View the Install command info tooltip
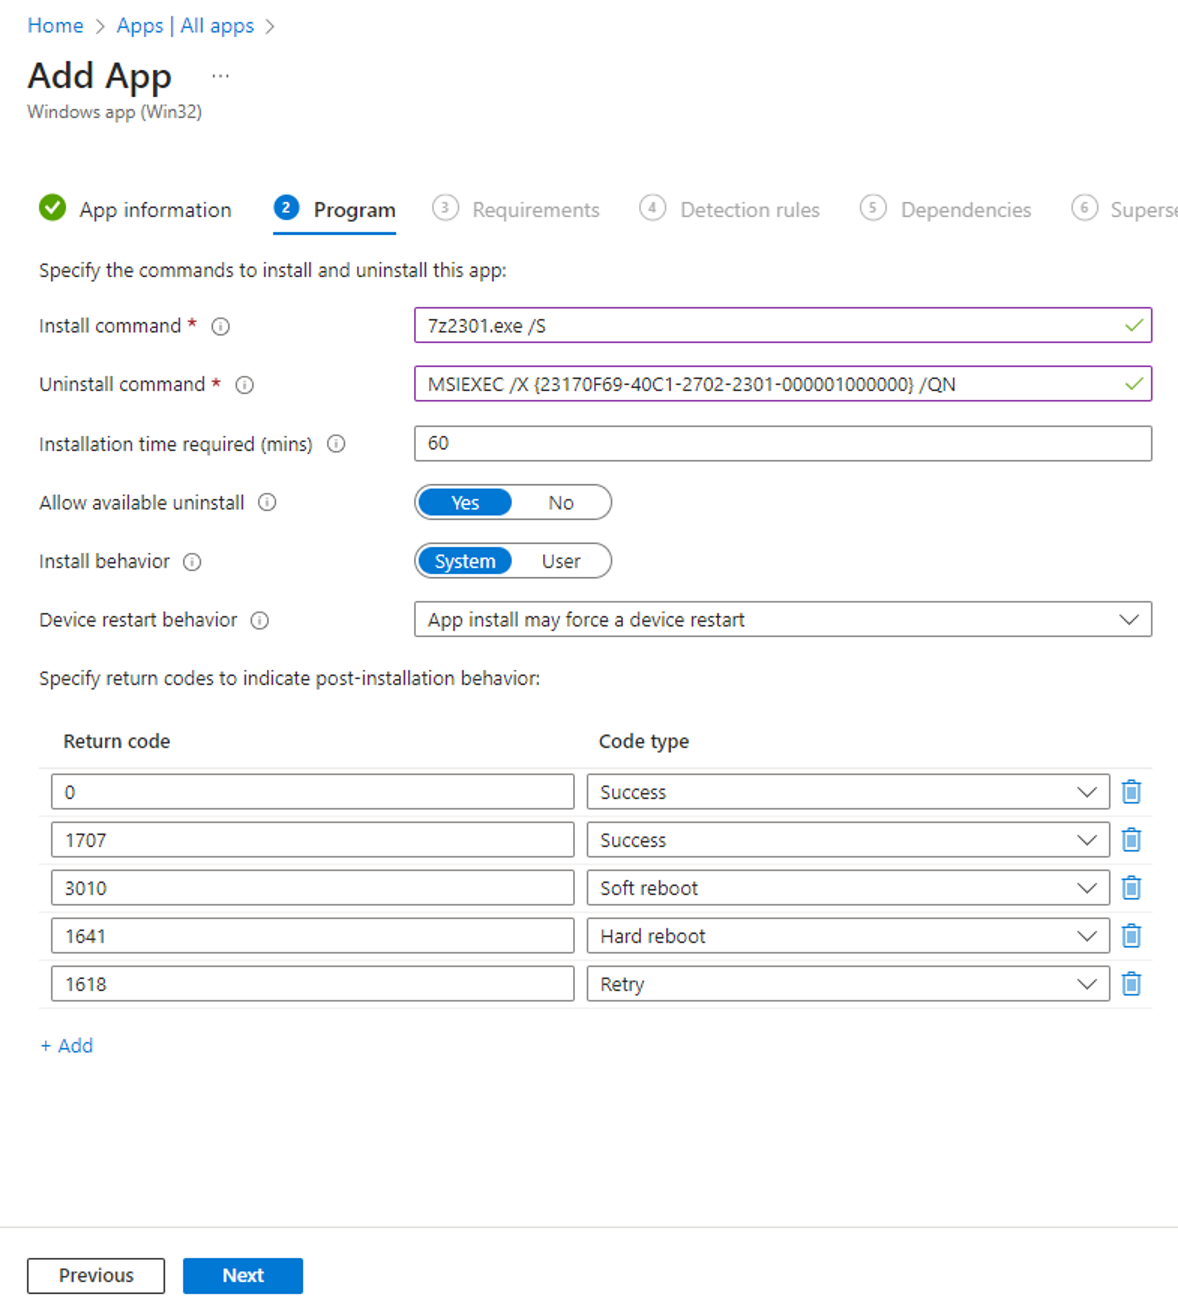Image resolution: width=1178 pixels, height=1302 pixels. click(220, 326)
